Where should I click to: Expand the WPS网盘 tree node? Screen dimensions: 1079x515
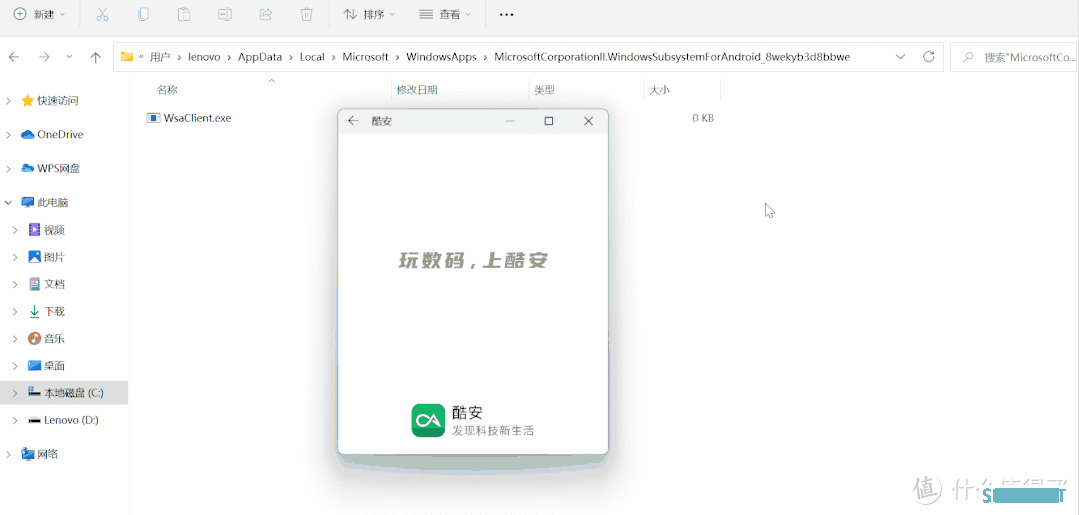(8, 169)
